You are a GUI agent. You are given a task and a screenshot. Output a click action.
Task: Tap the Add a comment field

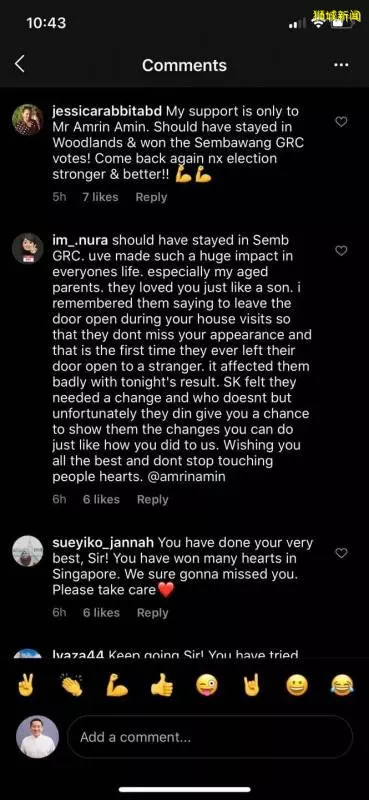click(210, 737)
